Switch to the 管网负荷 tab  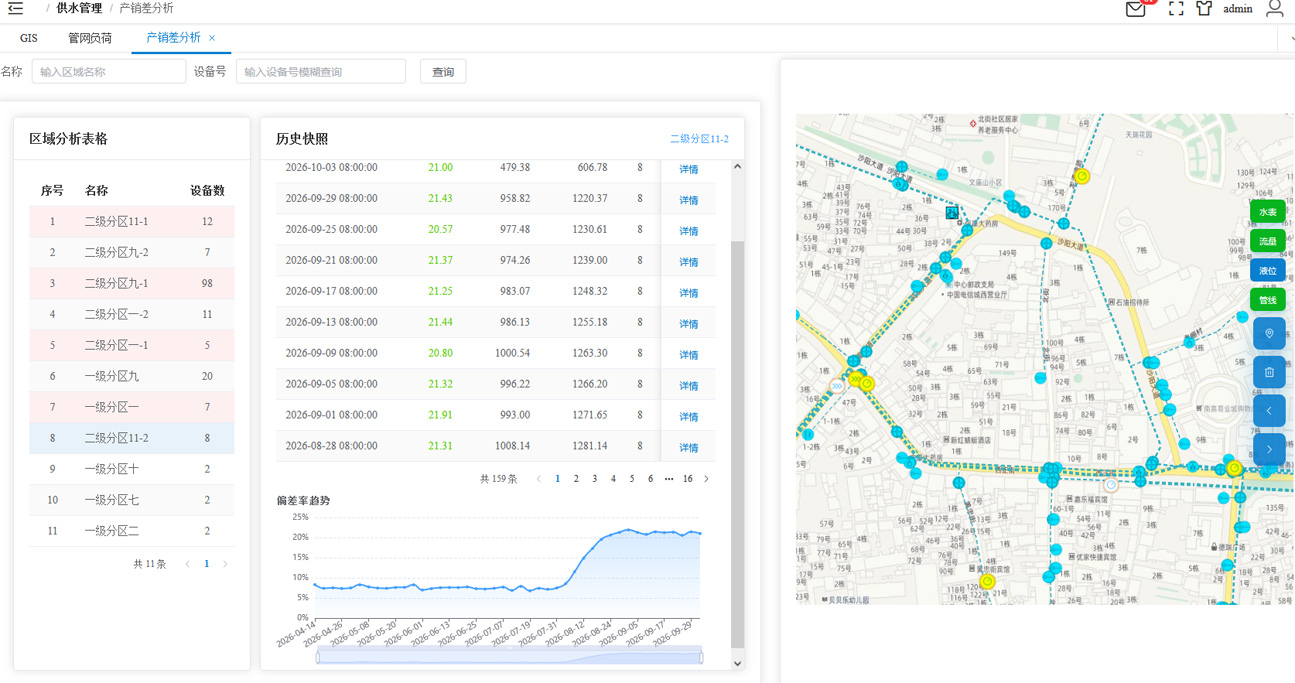(90, 38)
